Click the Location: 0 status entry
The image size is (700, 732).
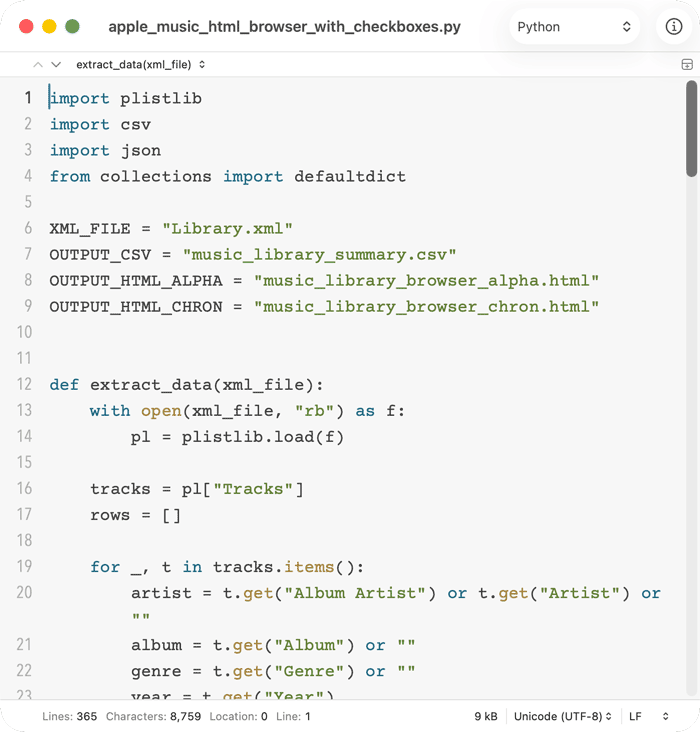tap(238, 716)
